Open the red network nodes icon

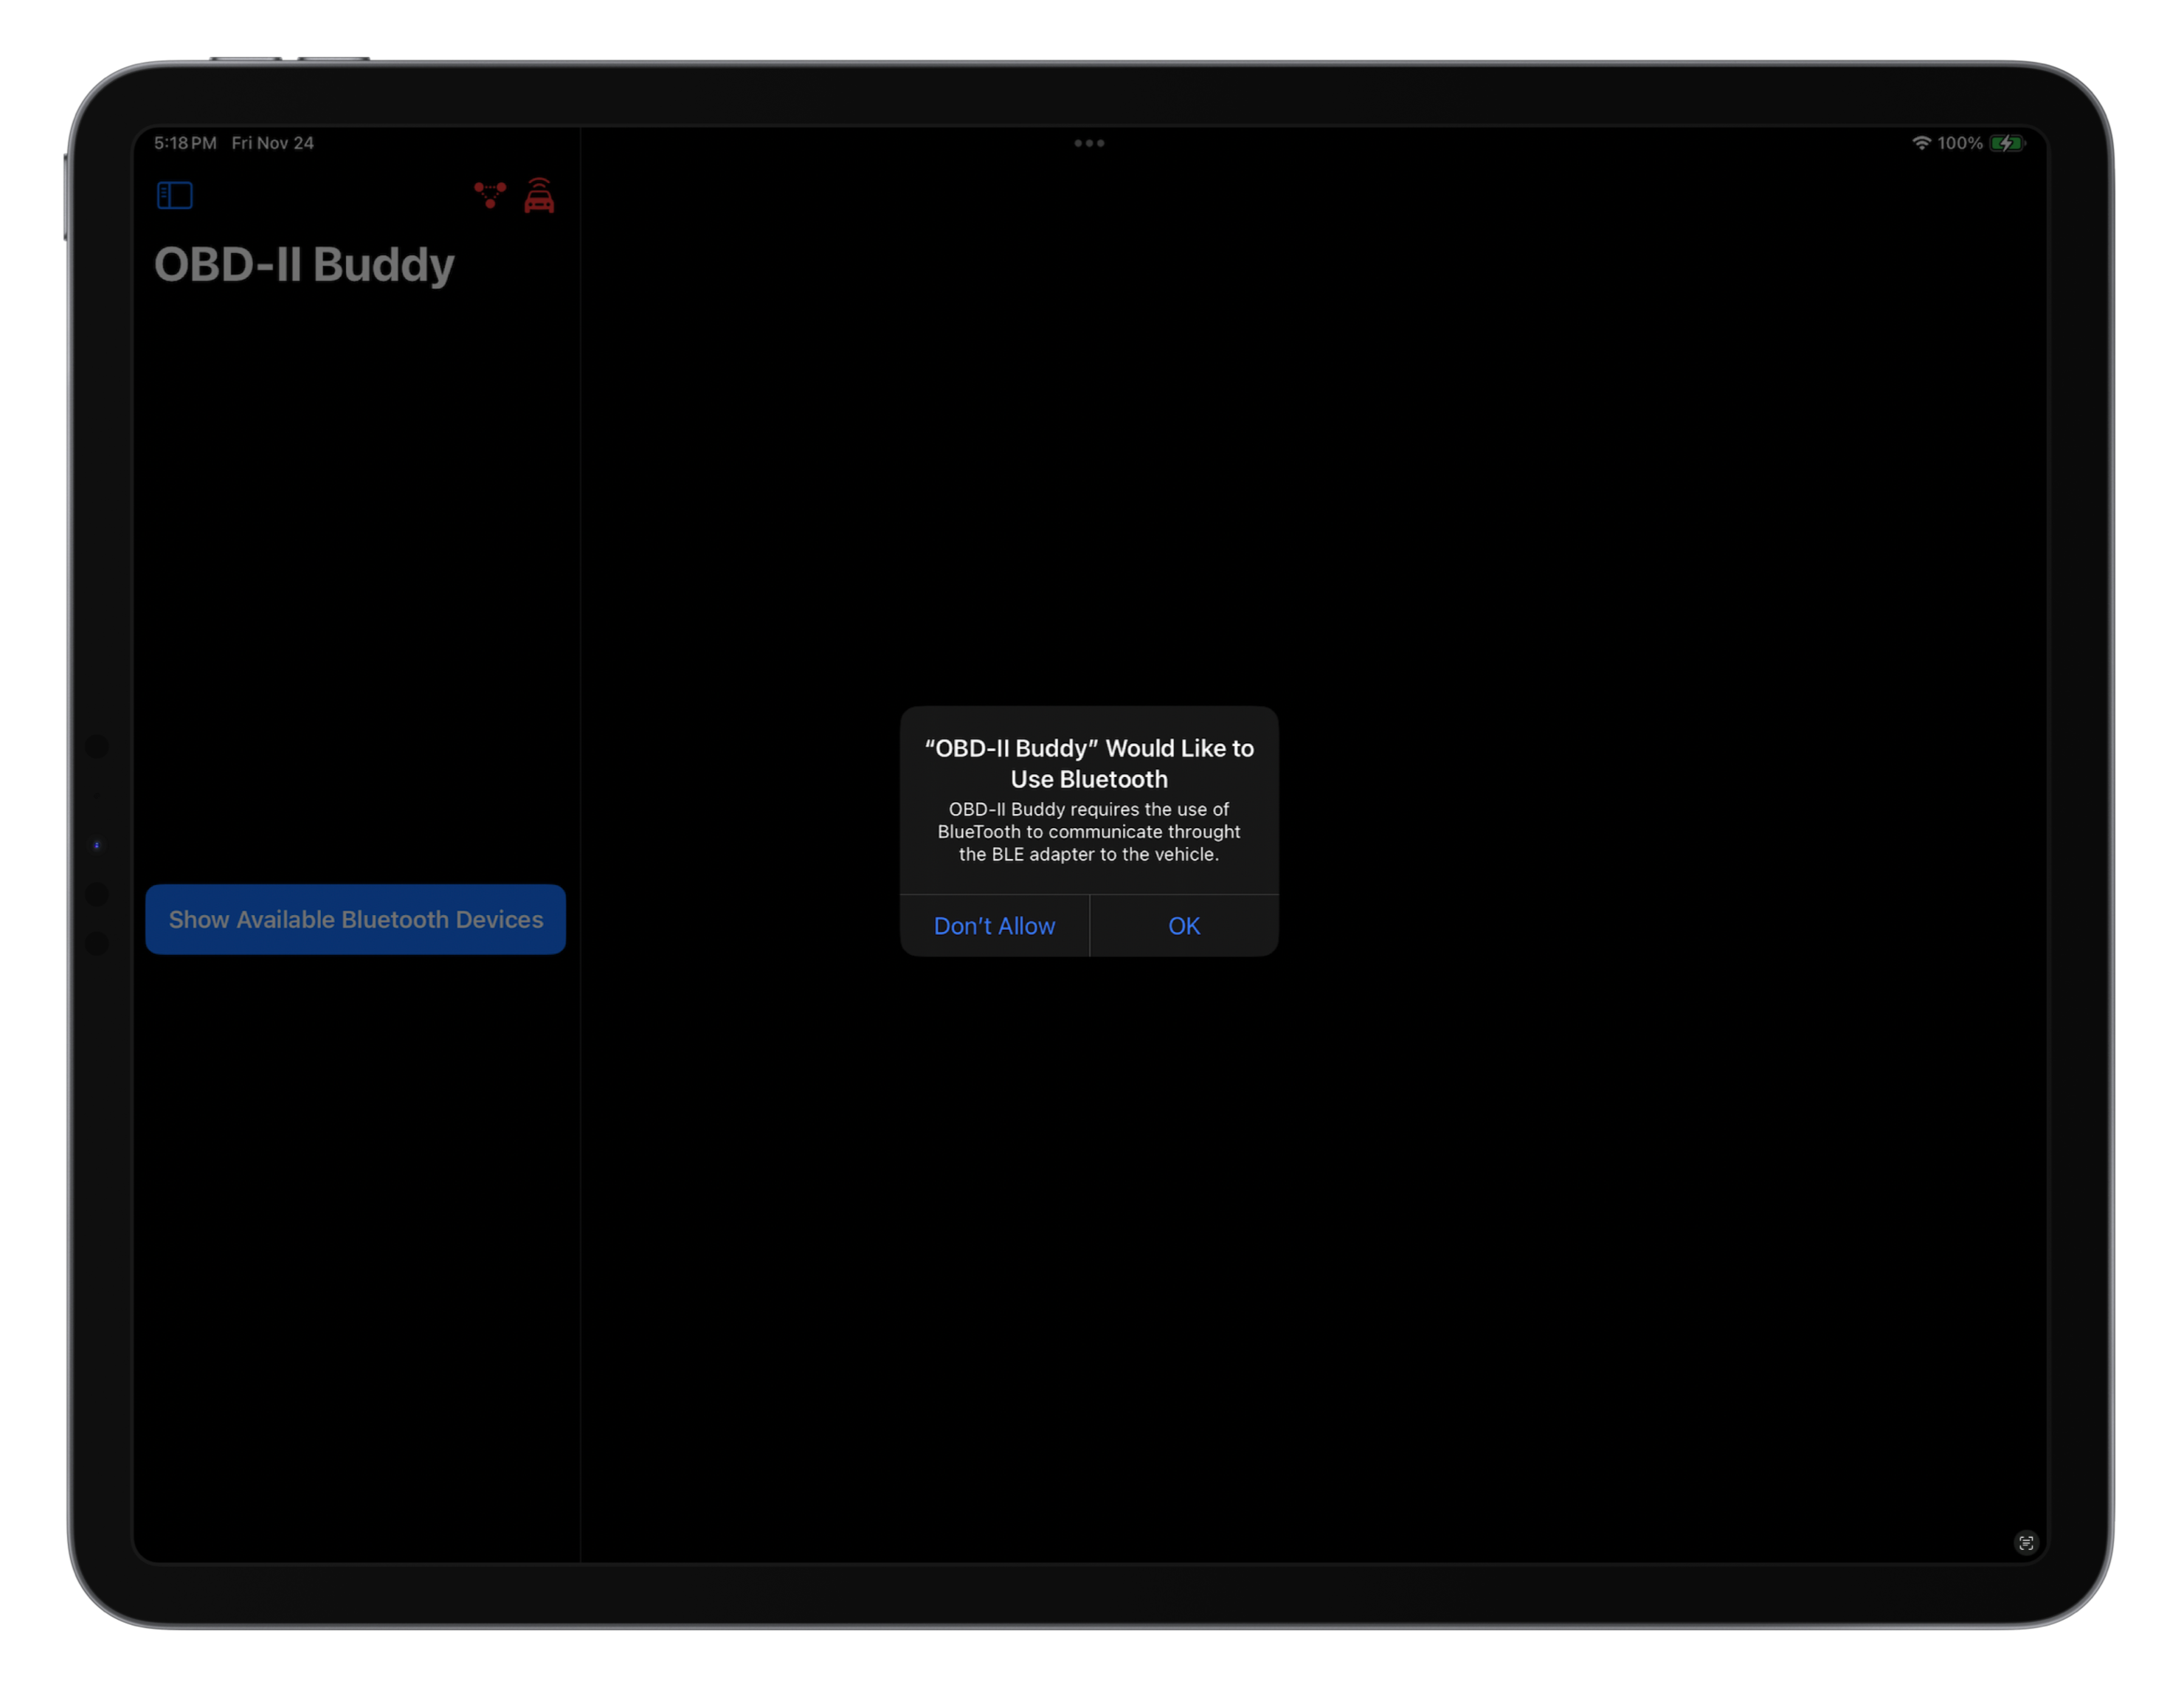coord(490,195)
